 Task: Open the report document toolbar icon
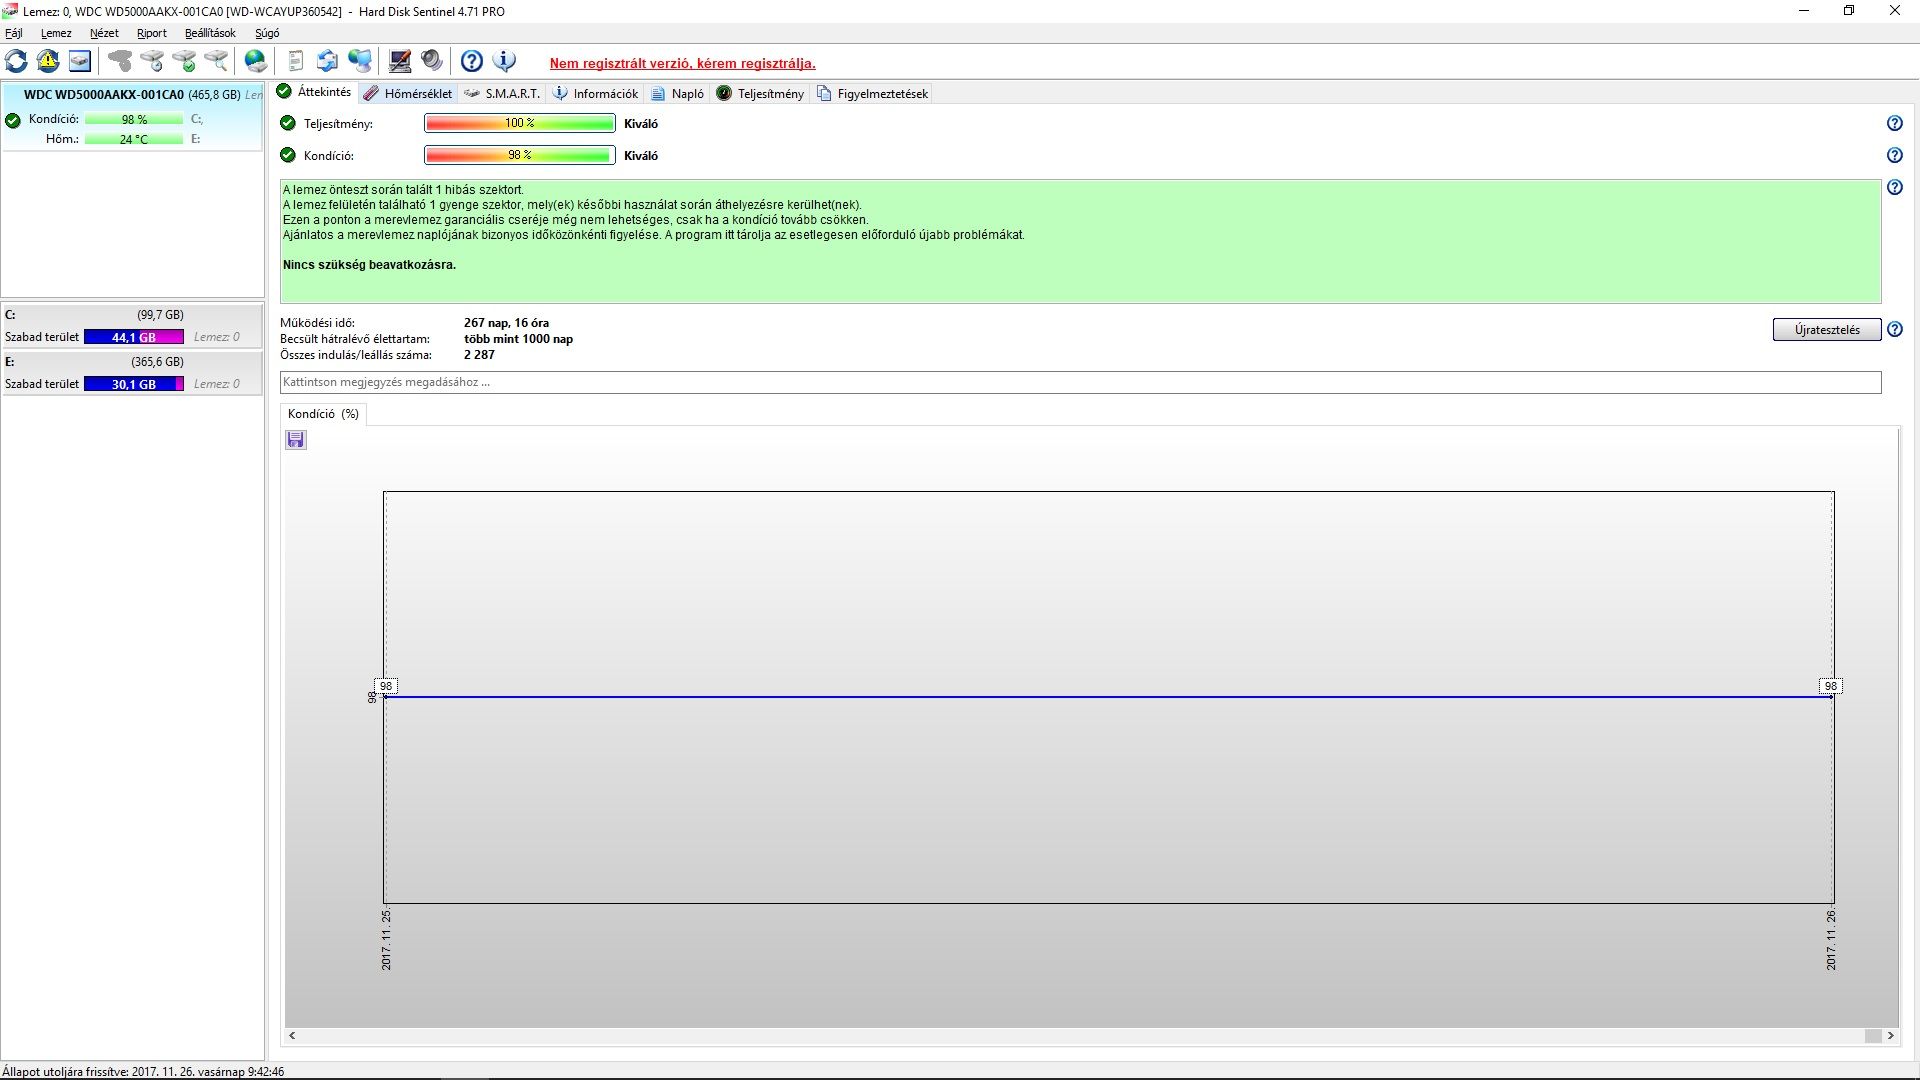(x=295, y=61)
